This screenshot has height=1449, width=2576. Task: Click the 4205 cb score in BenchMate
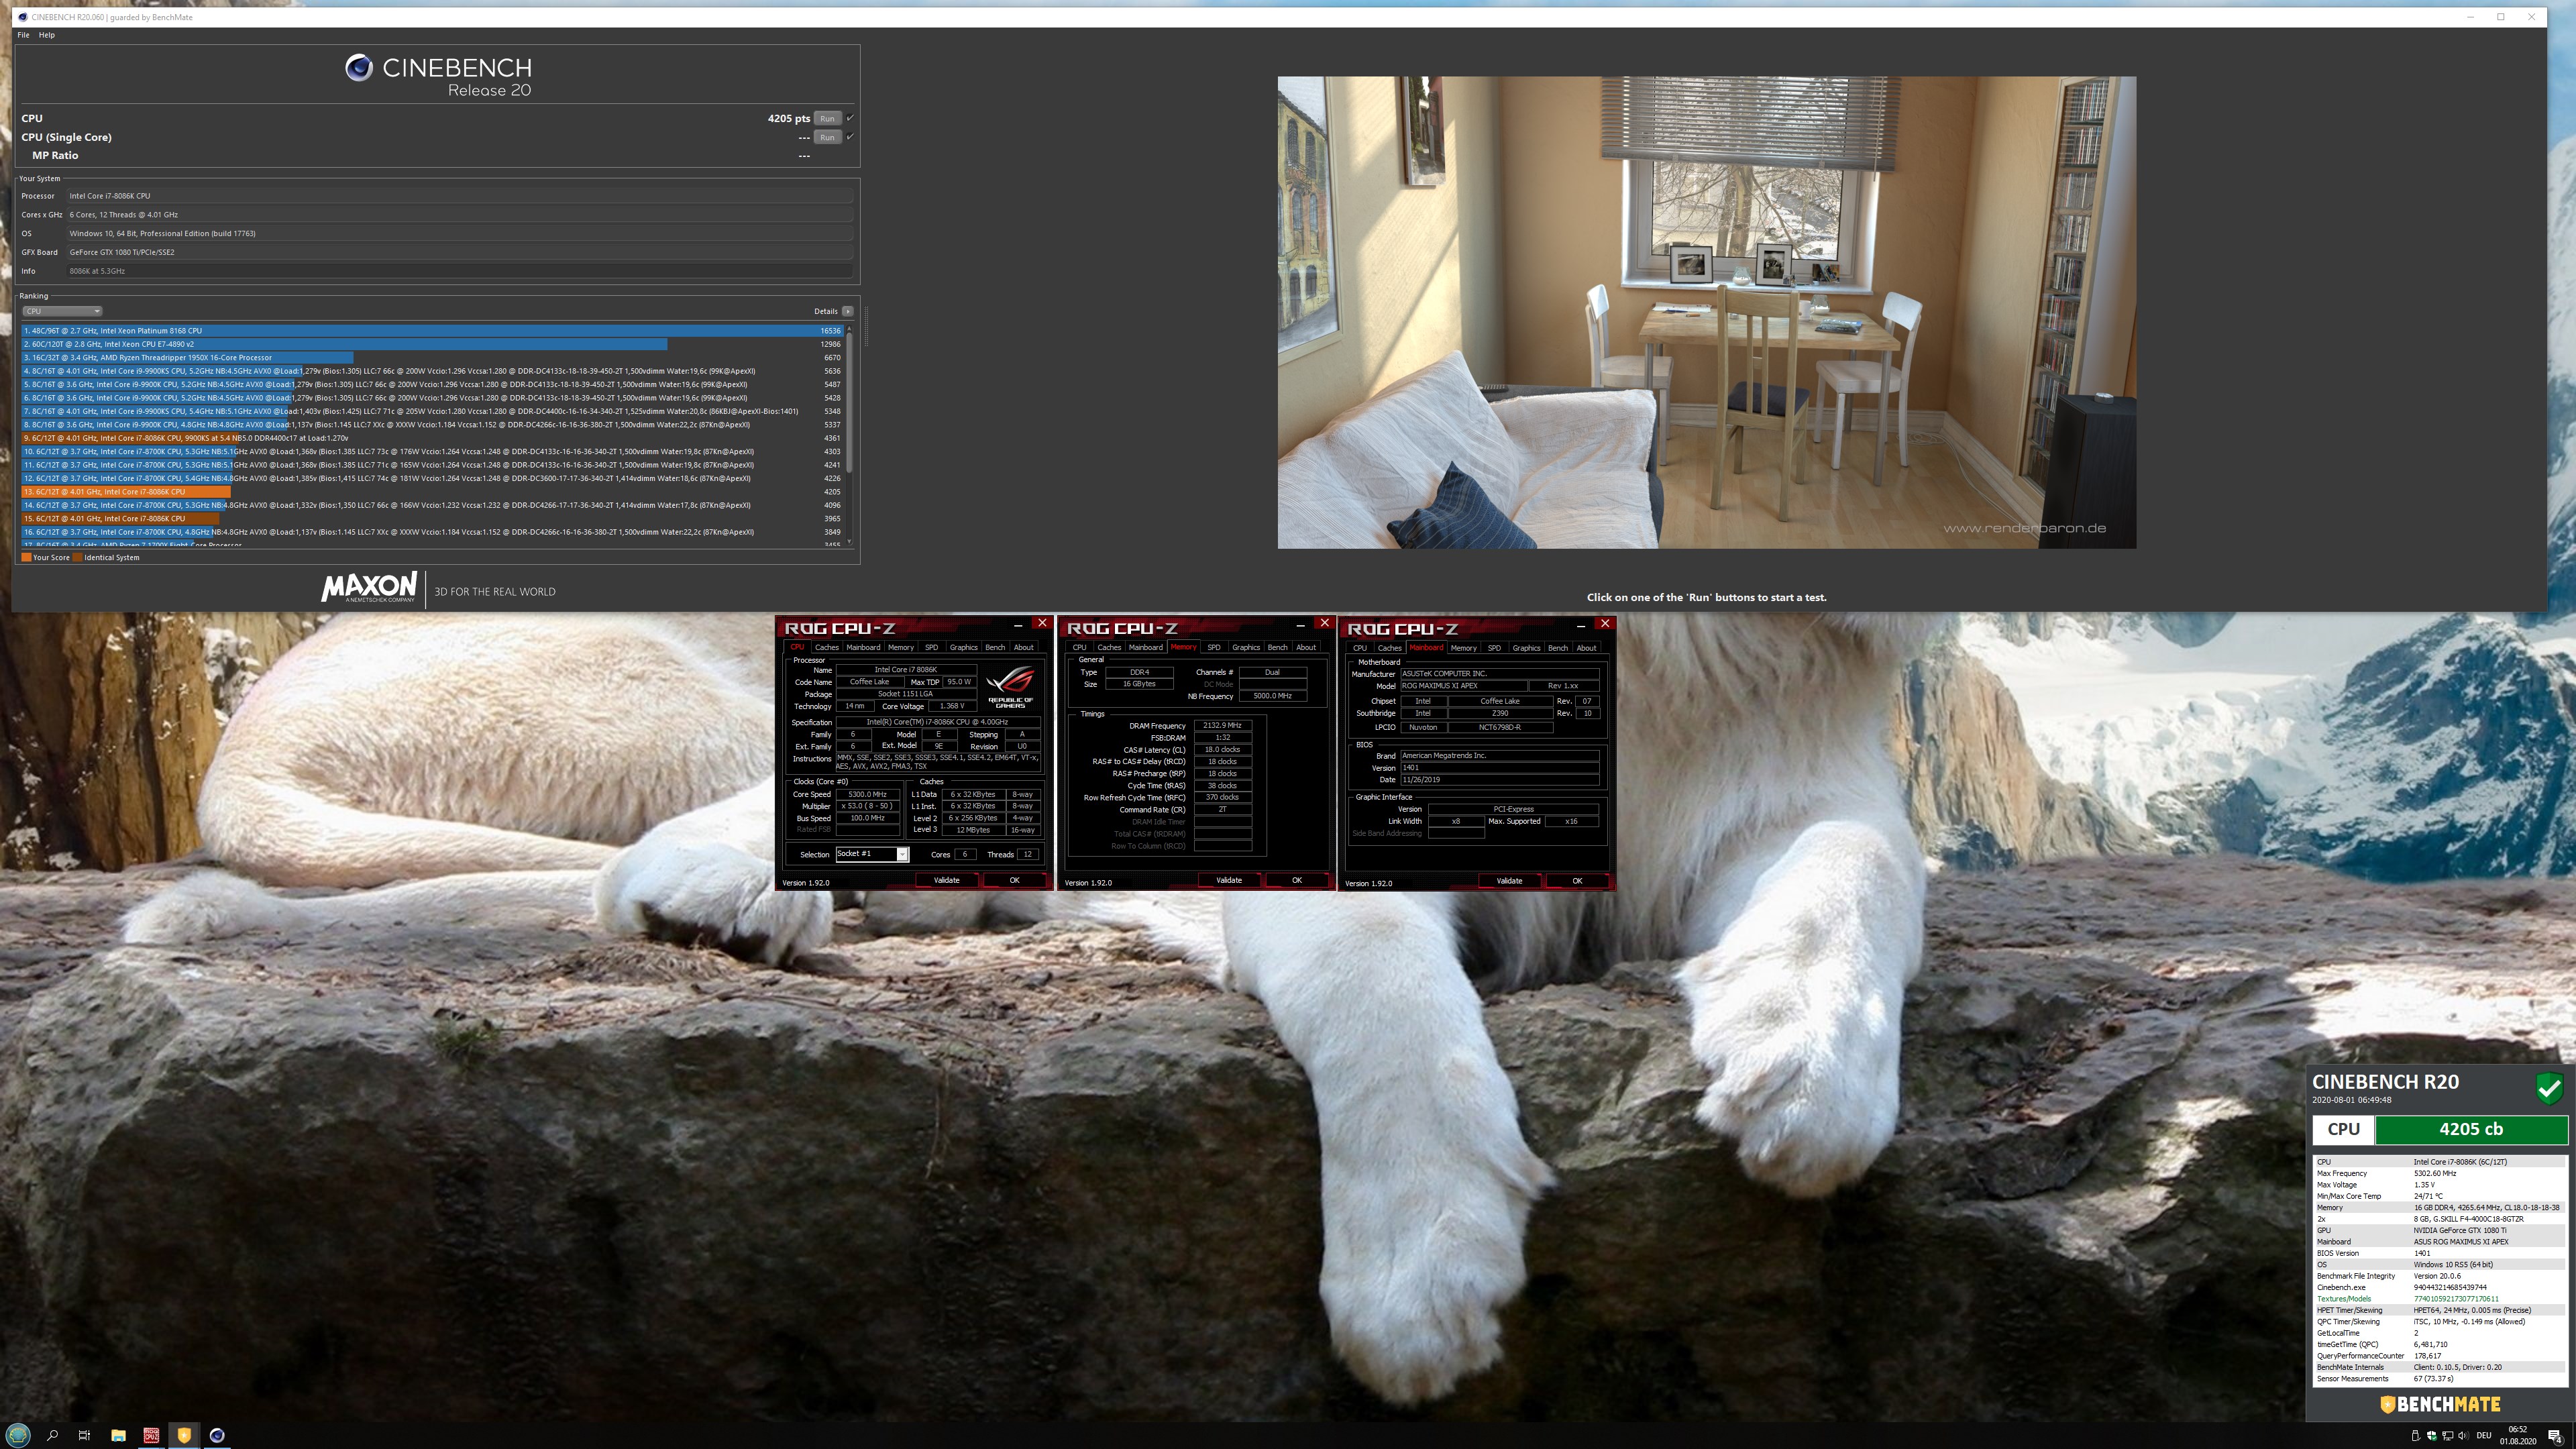2471,1129
